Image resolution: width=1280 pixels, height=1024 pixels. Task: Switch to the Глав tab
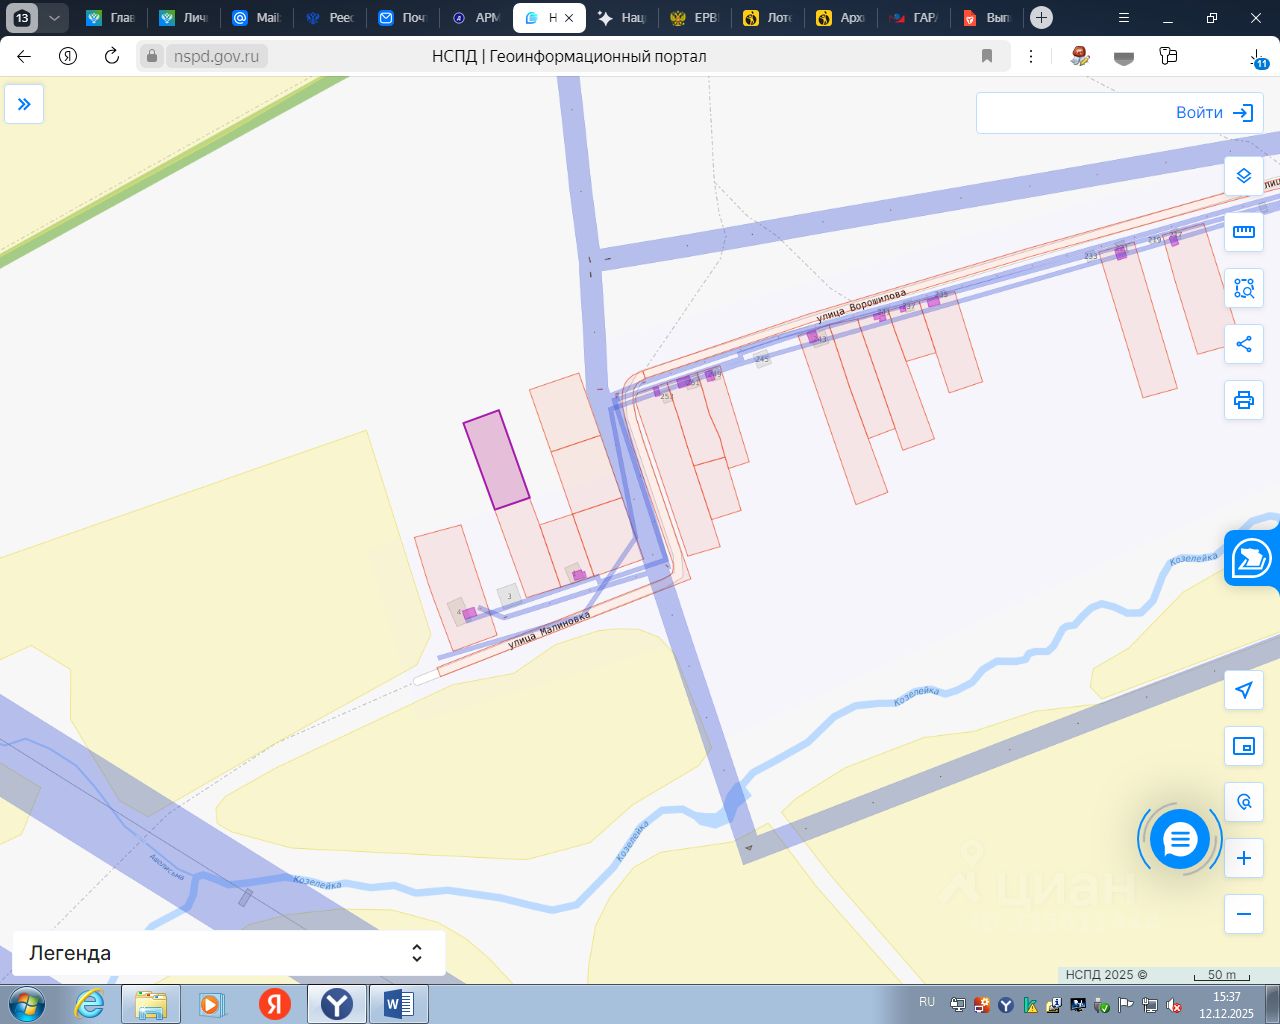(110, 18)
